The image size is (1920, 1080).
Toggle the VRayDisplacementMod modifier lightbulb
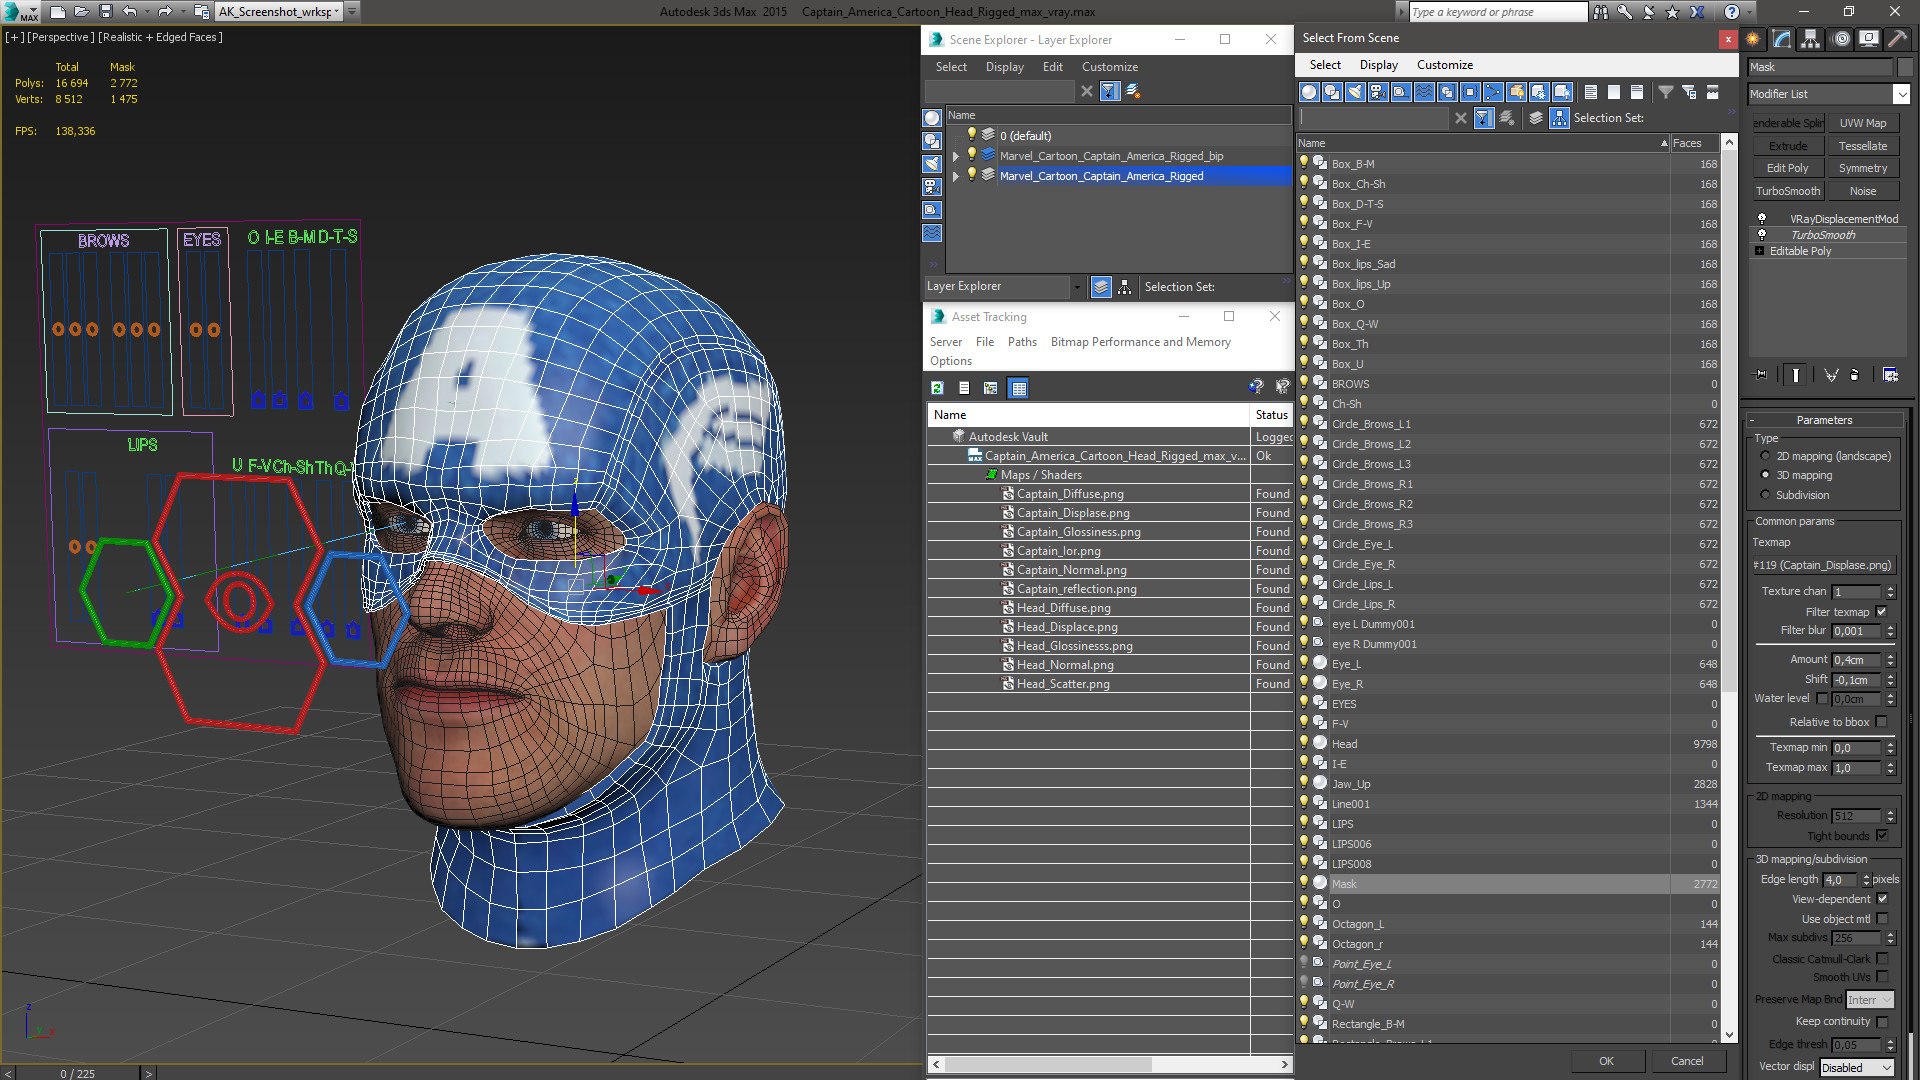(x=1762, y=219)
